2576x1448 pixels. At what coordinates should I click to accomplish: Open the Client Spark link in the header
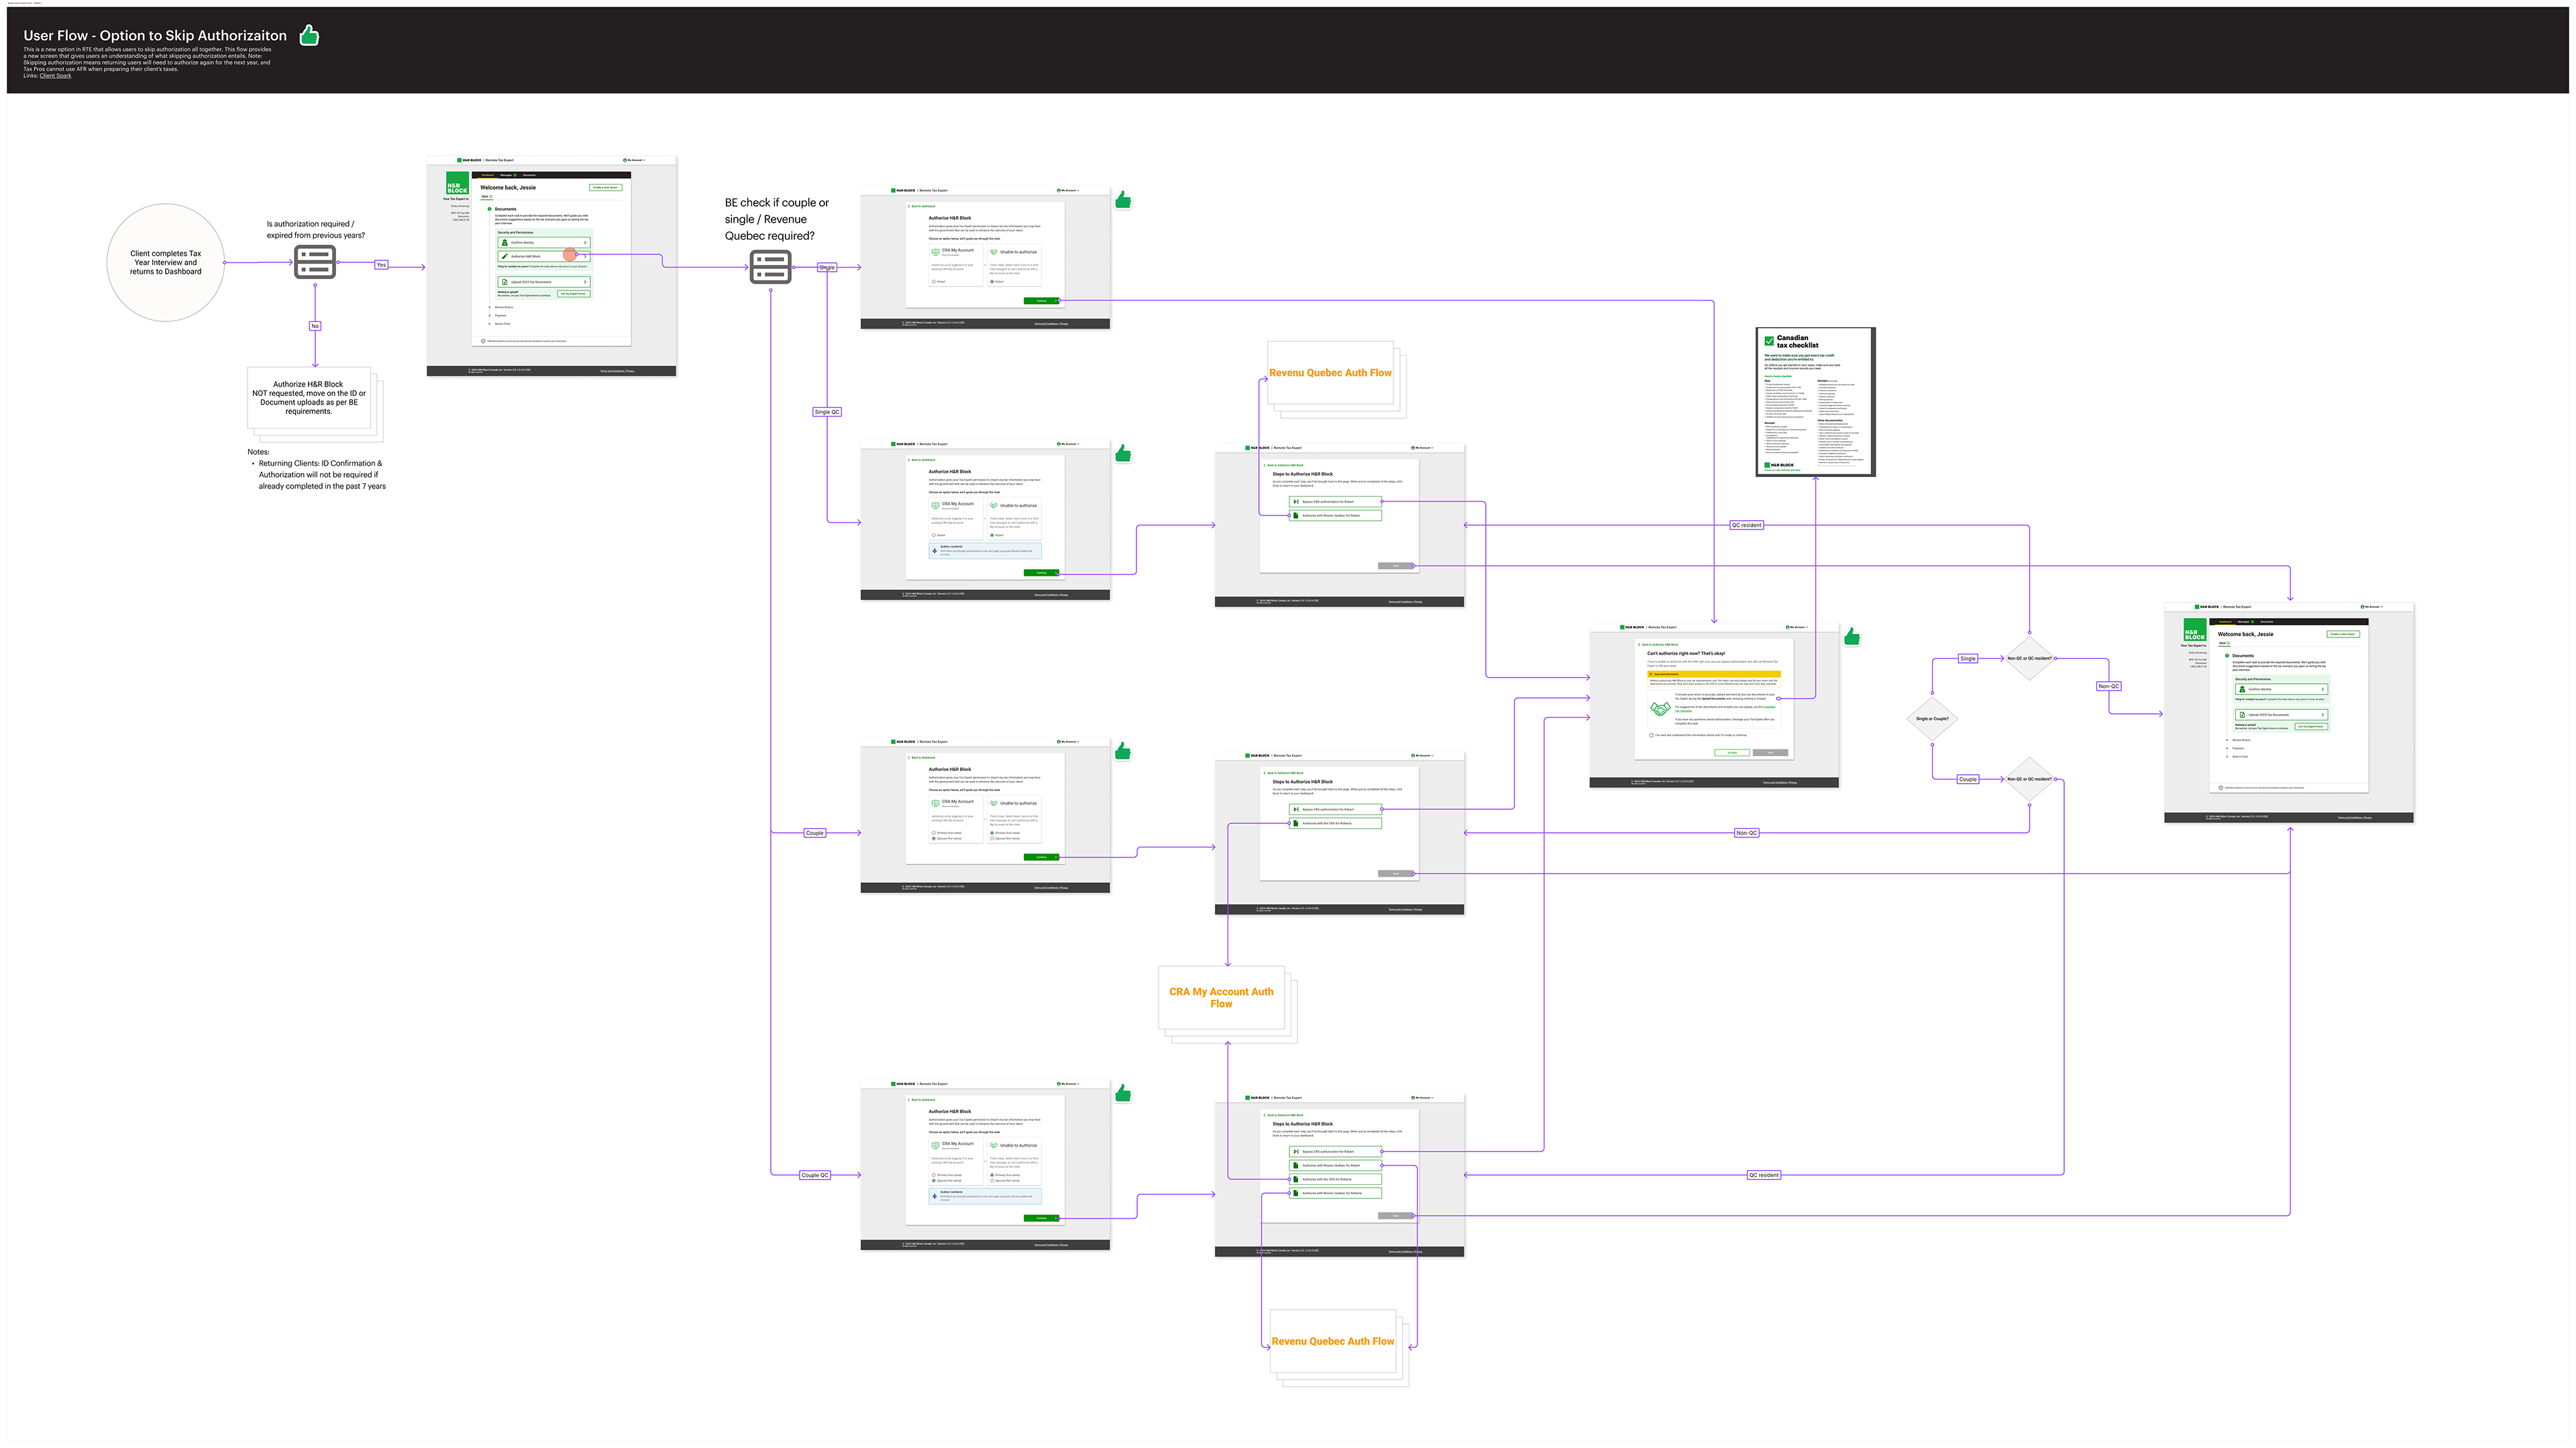55,76
